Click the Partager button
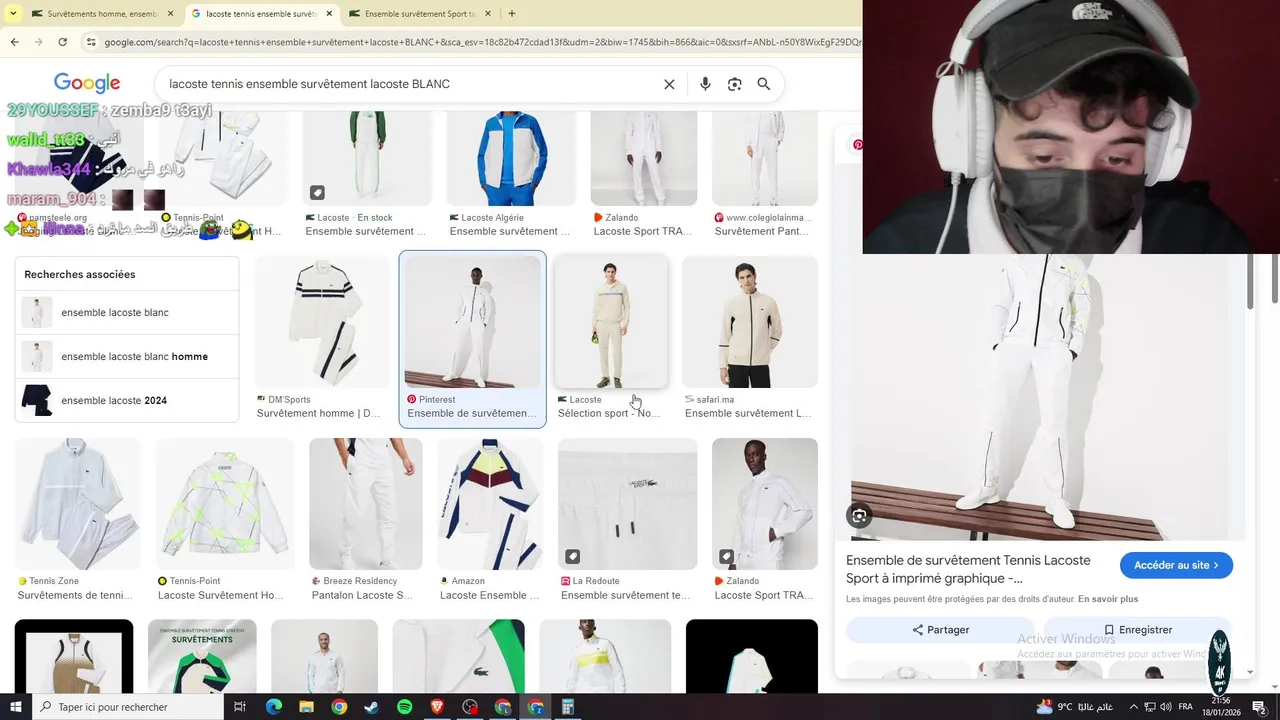Viewport: 1280px width, 720px height. click(940, 630)
